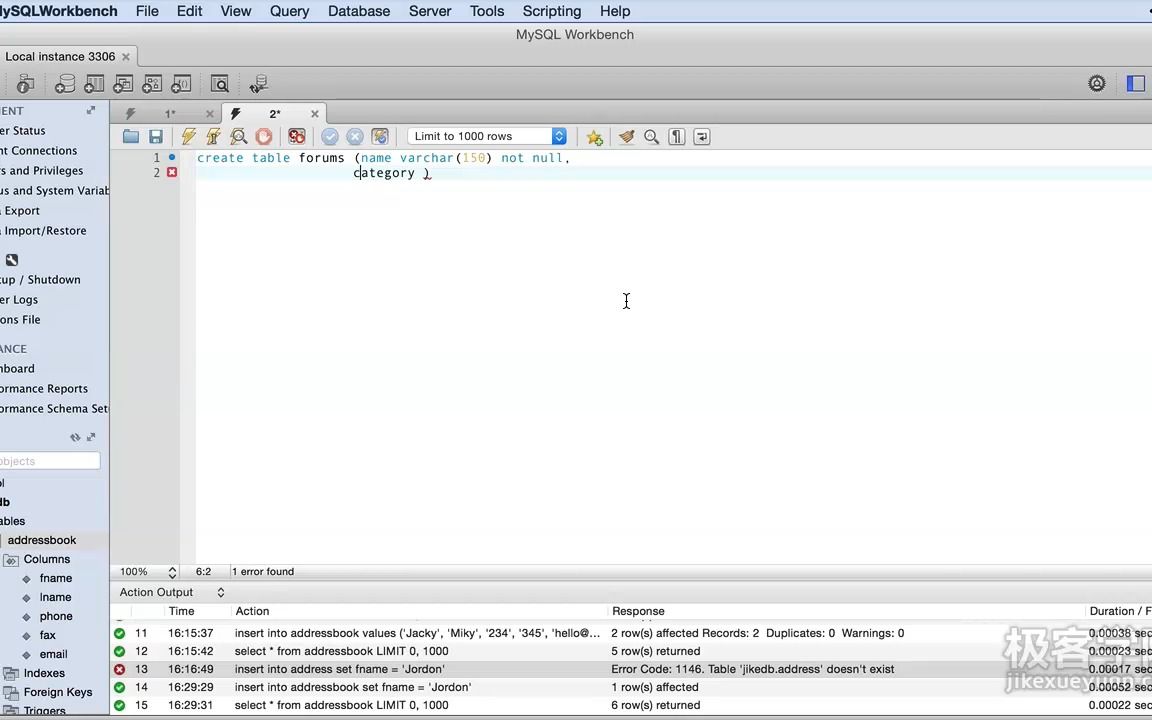Screen dimensions: 1152x720
Task: Toggle auto-commit with the toolbar icon
Action: (380, 136)
